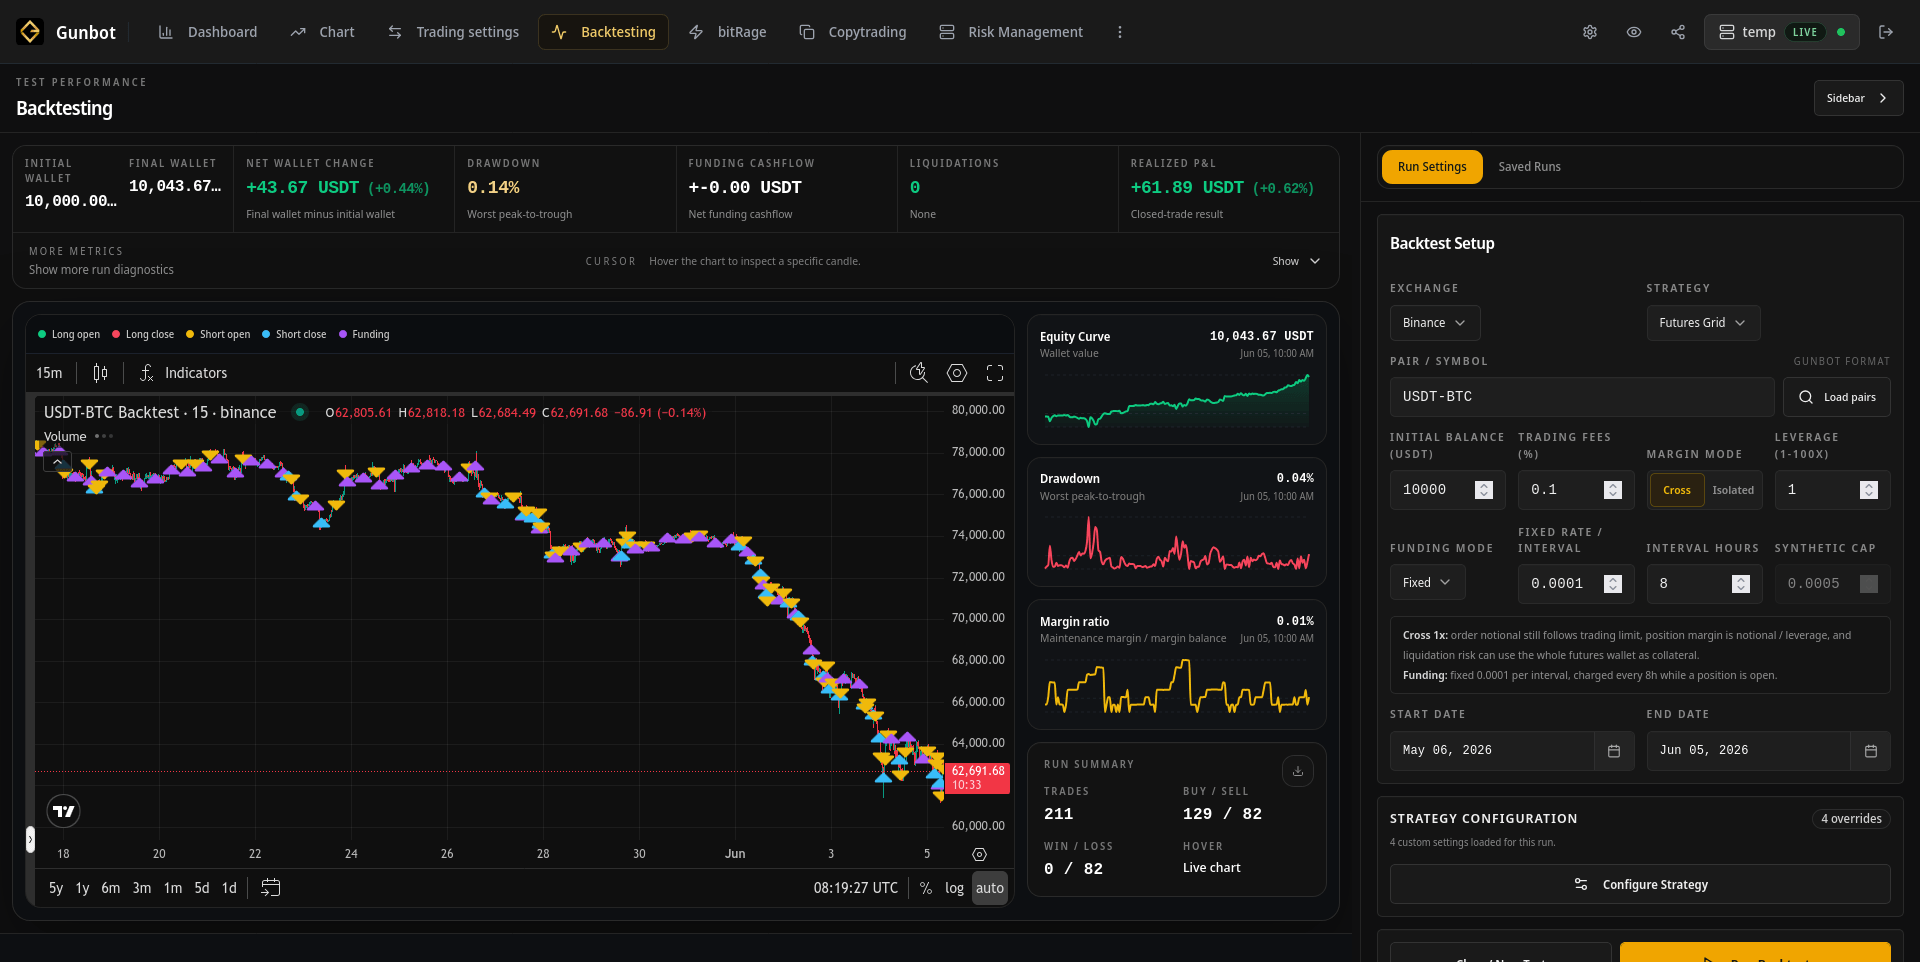Open the settings gear in top bar

1590,32
